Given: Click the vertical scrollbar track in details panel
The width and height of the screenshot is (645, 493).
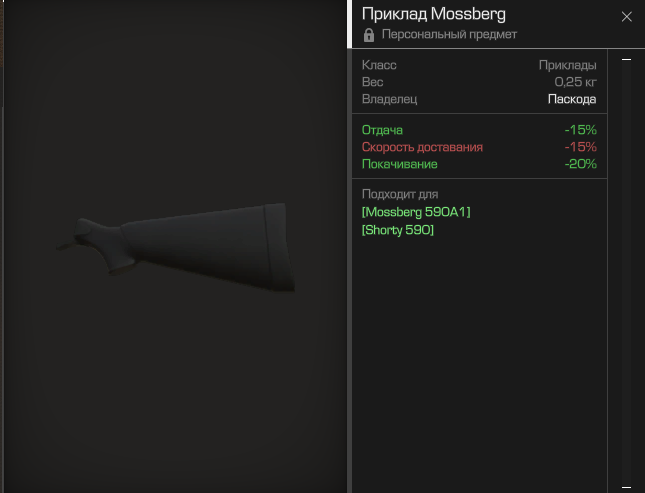Looking at the screenshot, I should (626, 274).
